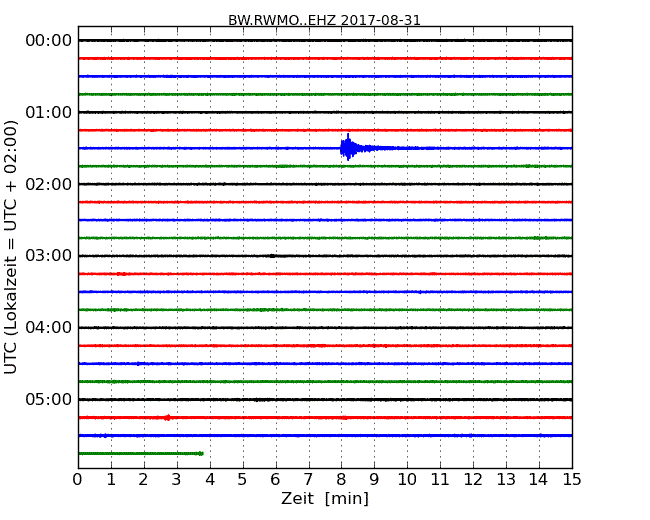This screenshot has height=520, width=650.
Task: Click the end of the short green trace
Action: 201,453
